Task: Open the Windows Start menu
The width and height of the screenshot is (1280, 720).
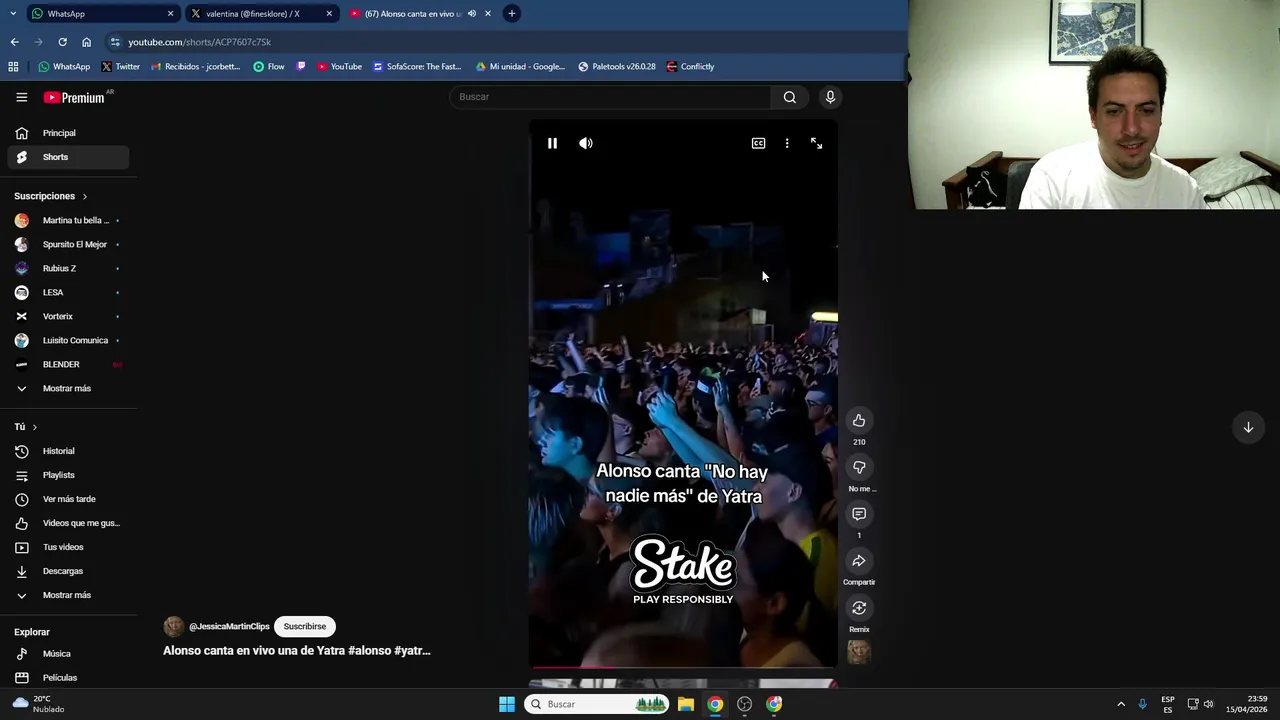Action: 507,704
